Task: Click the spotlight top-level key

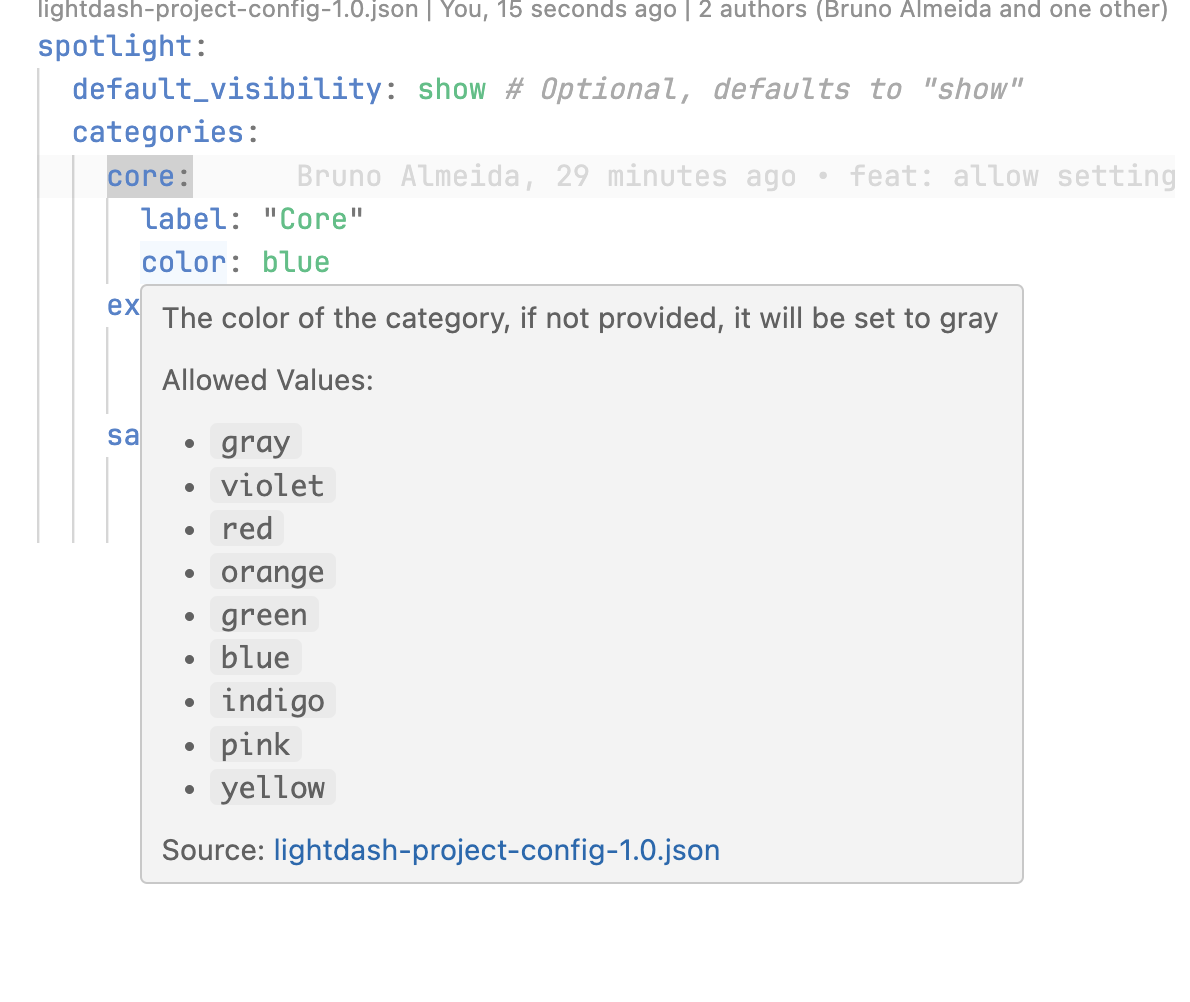Action: [x=115, y=47]
